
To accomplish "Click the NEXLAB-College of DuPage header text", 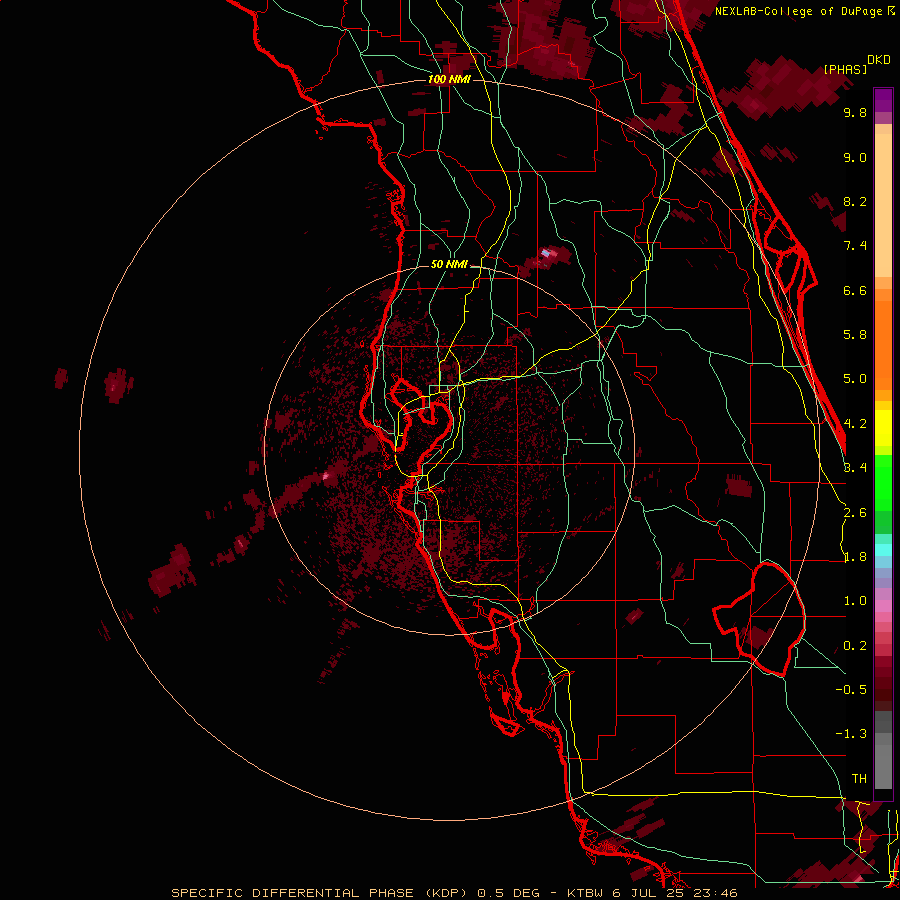I will click(799, 11).
